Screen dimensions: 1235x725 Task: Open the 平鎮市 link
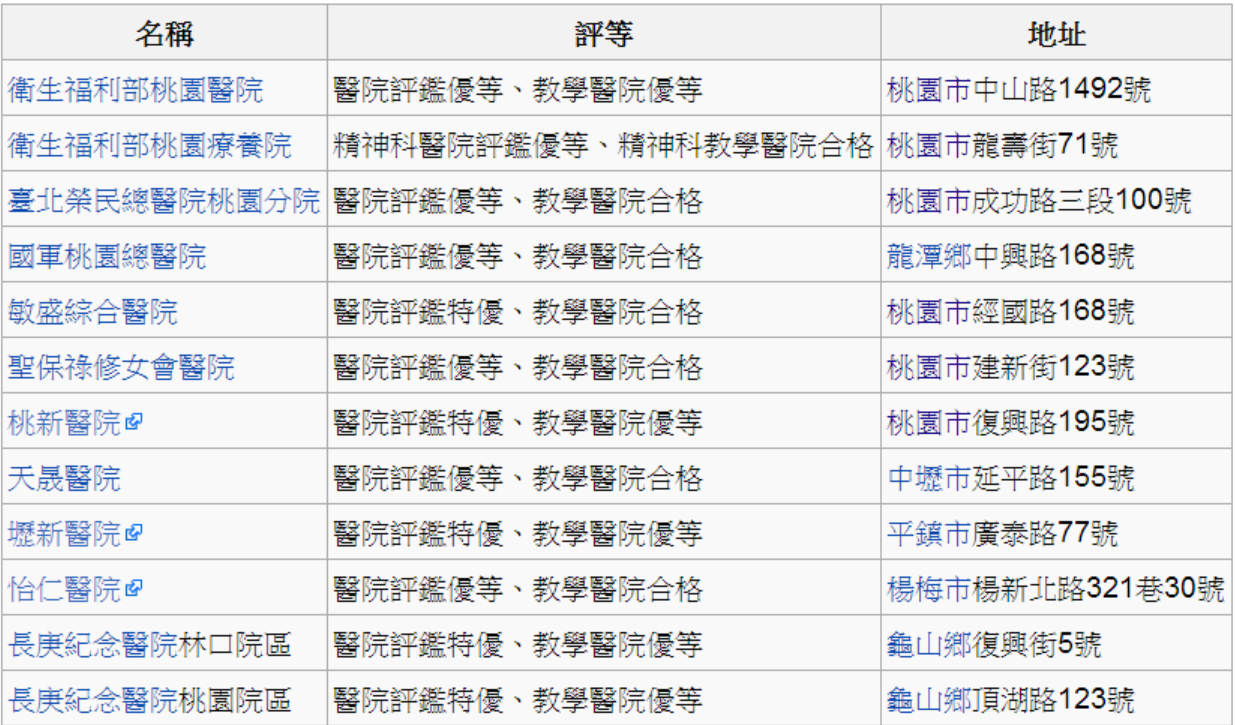pyautogui.click(x=929, y=534)
